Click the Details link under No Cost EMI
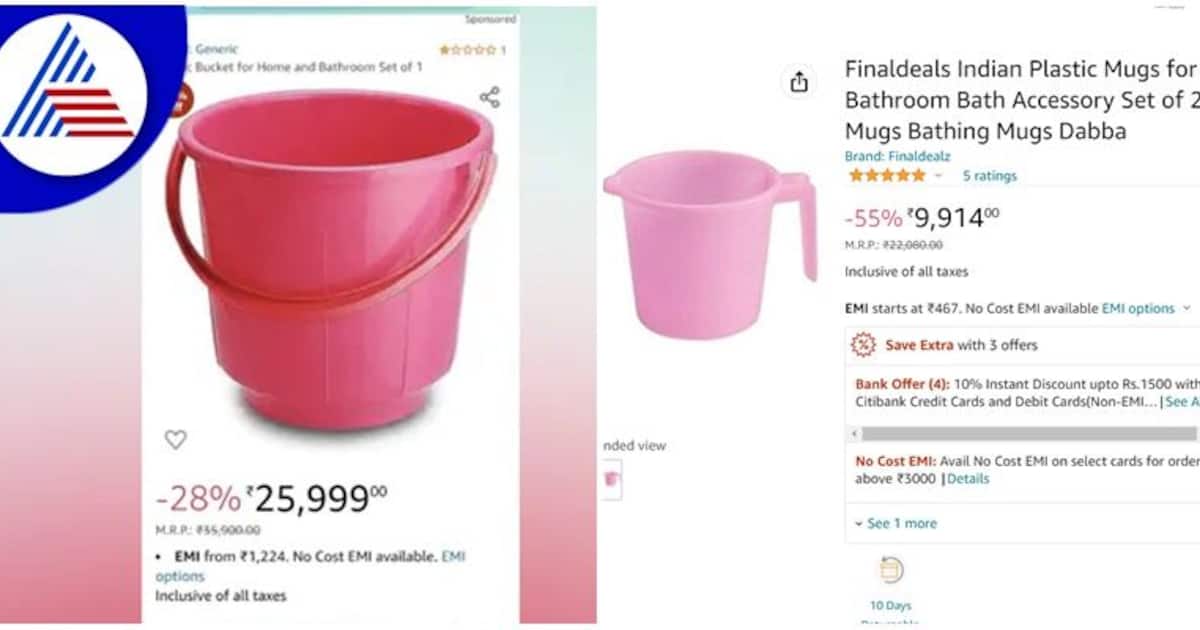The height and width of the screenshot is (630, 1200). click(x=968, y=479)
